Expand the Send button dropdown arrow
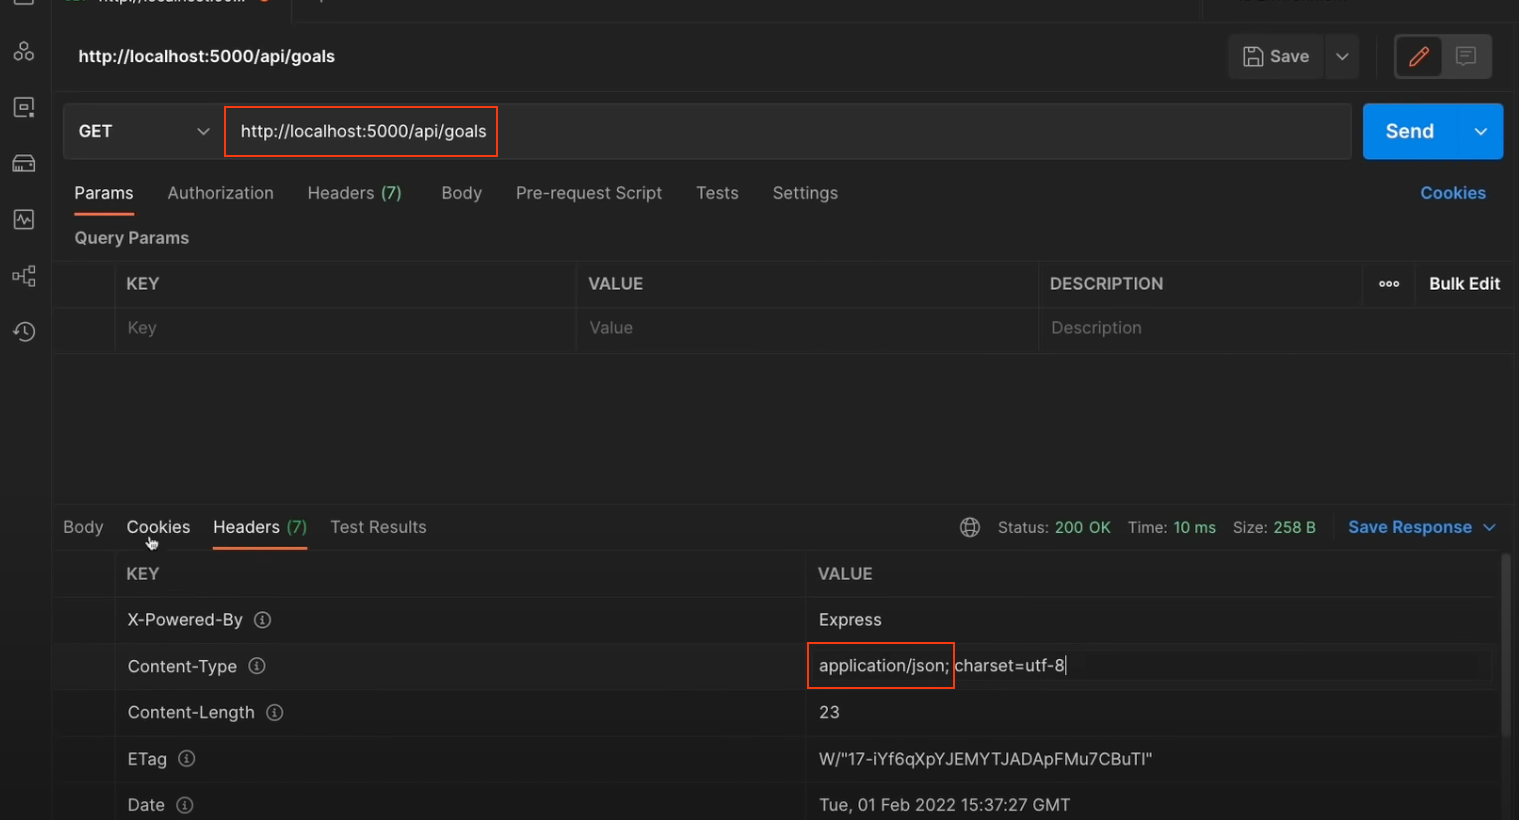The height and width of the screenshot is (820, 1519). 1481,131
